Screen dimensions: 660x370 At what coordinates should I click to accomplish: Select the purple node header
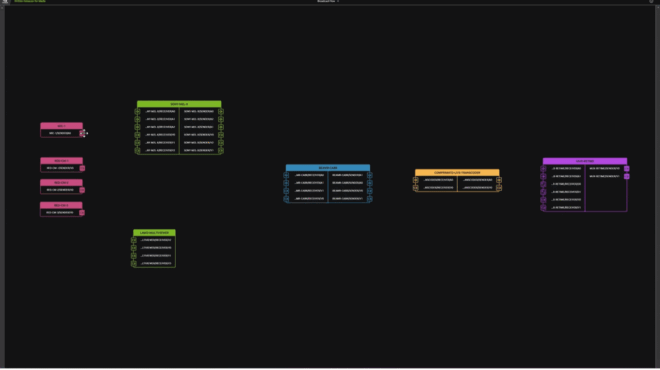point(585,161)
